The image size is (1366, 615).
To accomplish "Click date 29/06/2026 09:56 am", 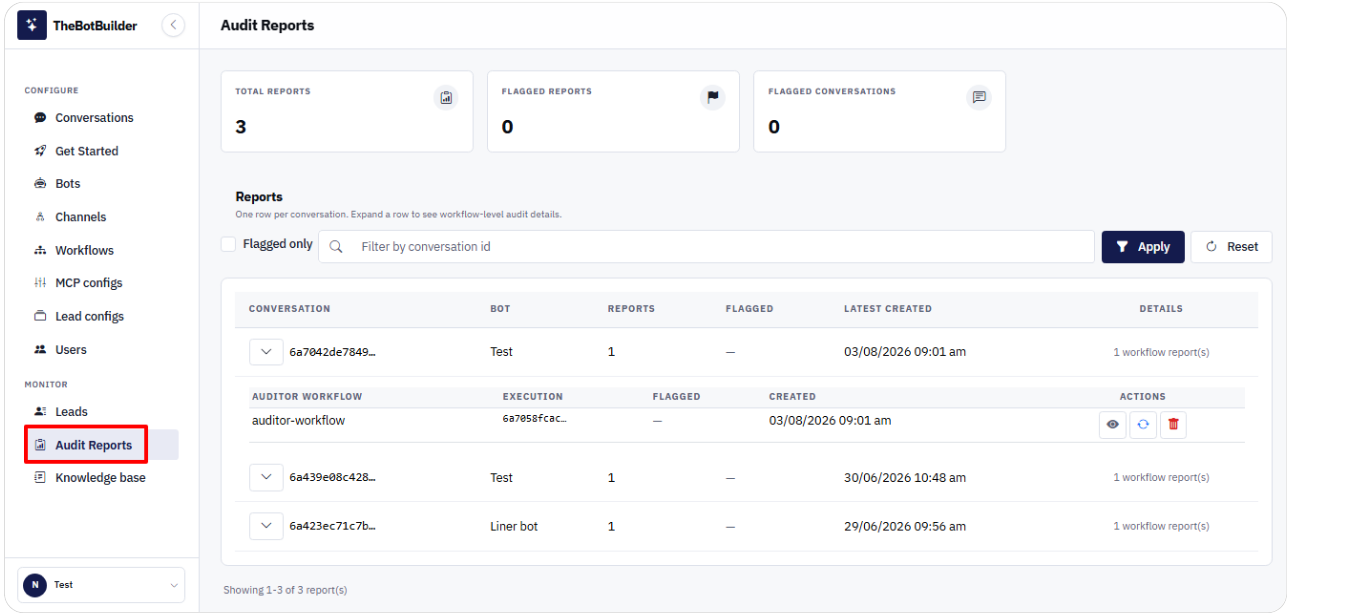I will click(905, 526).
